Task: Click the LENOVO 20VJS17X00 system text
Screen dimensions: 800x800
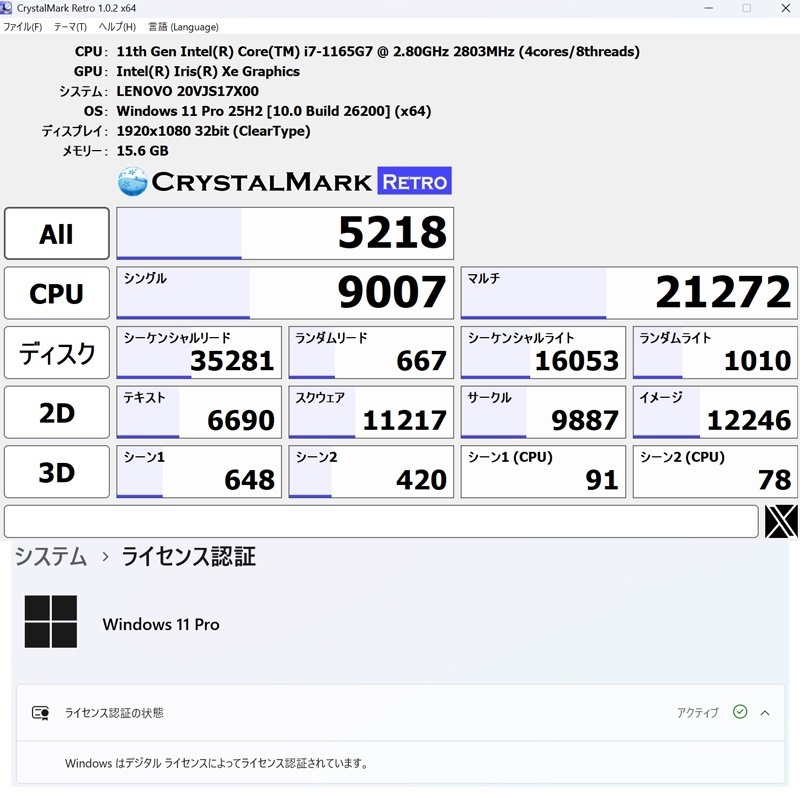Action: pos(187,91)
